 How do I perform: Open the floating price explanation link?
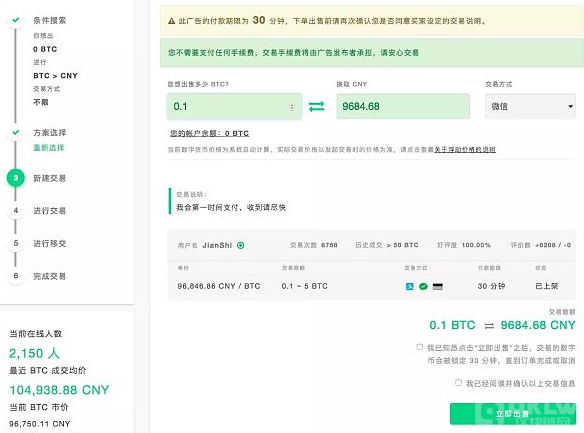(465, 150)
